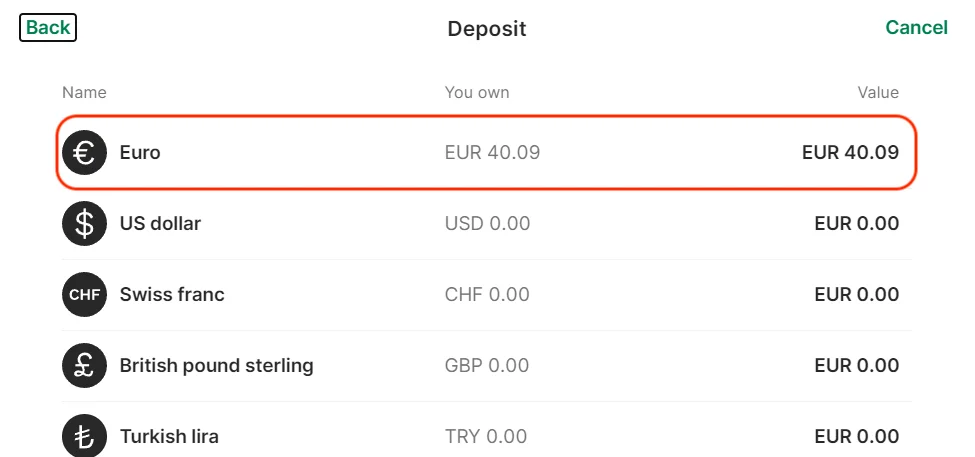The width and height of the screenshot is (975, 457).
Task: Pick British pound sterling from the list
Action: click(x=216, y=366)
